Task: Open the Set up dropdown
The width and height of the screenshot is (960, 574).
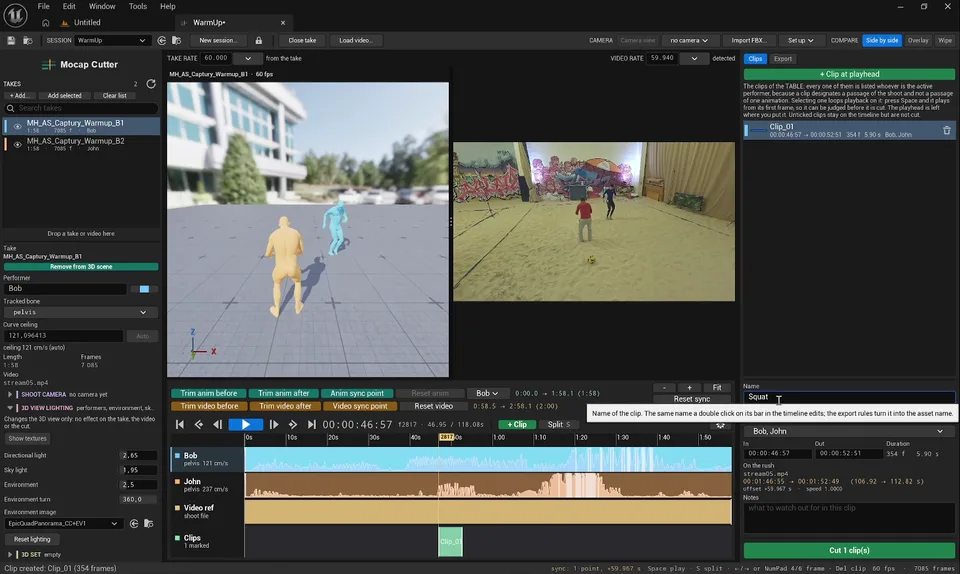Action: click(800, 40)
